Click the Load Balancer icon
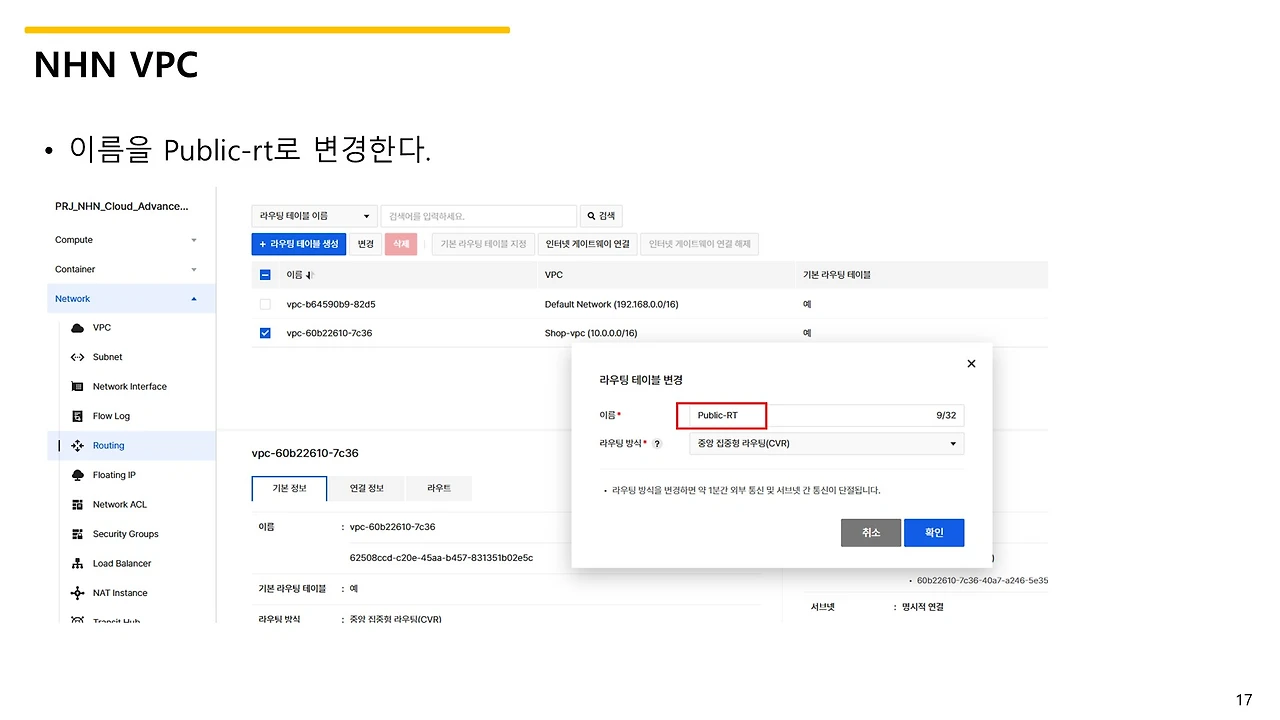The height and width of the screenshot is (720, 1280). tap(77, 564)
